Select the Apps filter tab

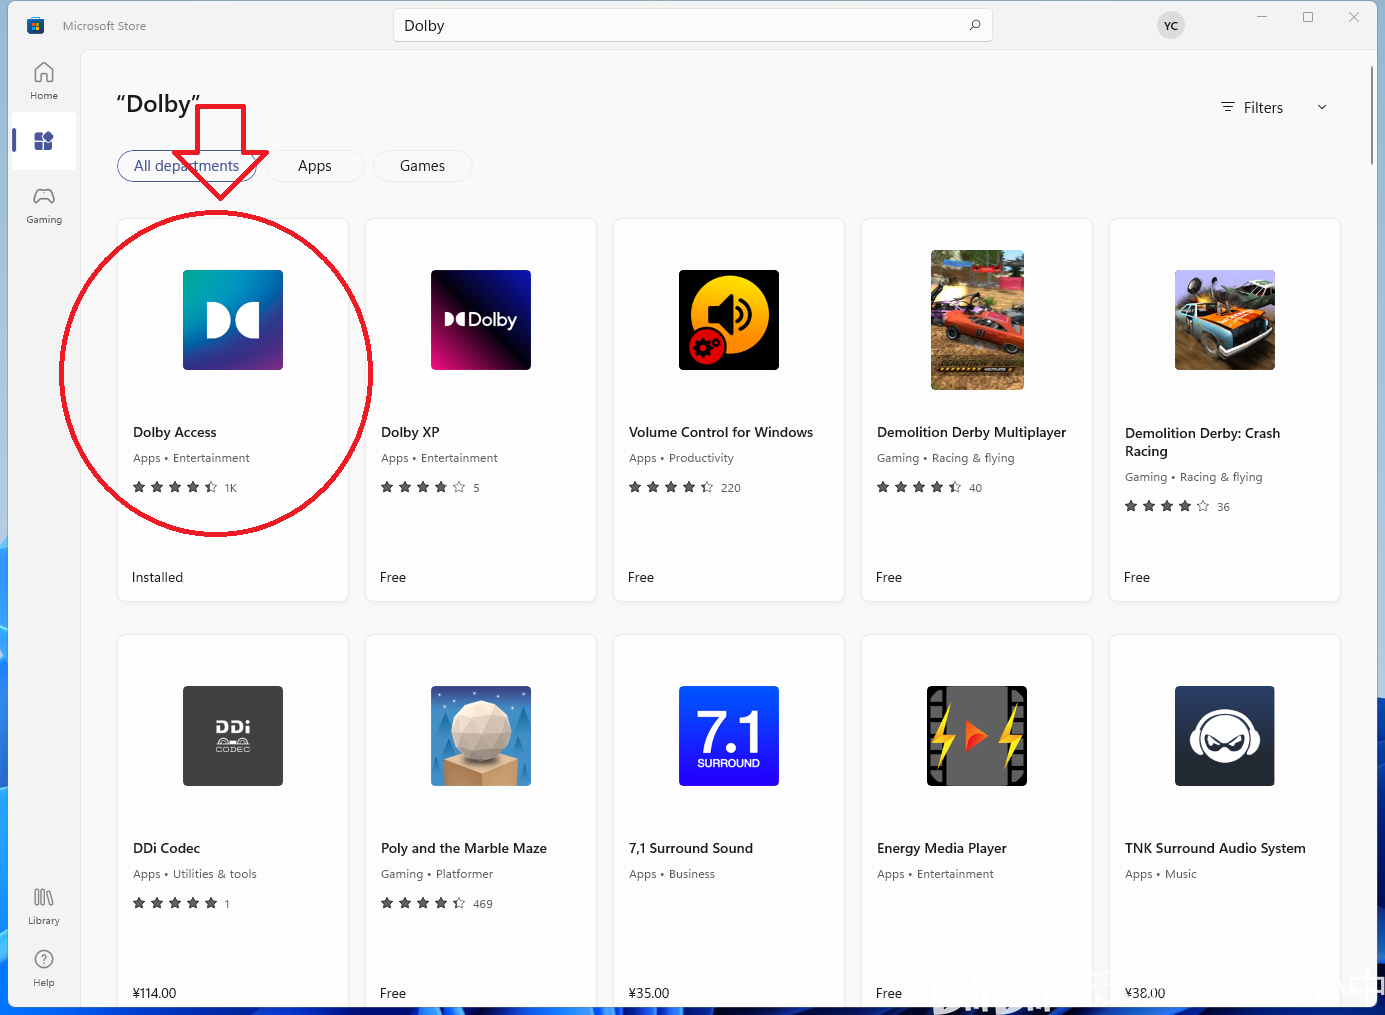point(315,166)
